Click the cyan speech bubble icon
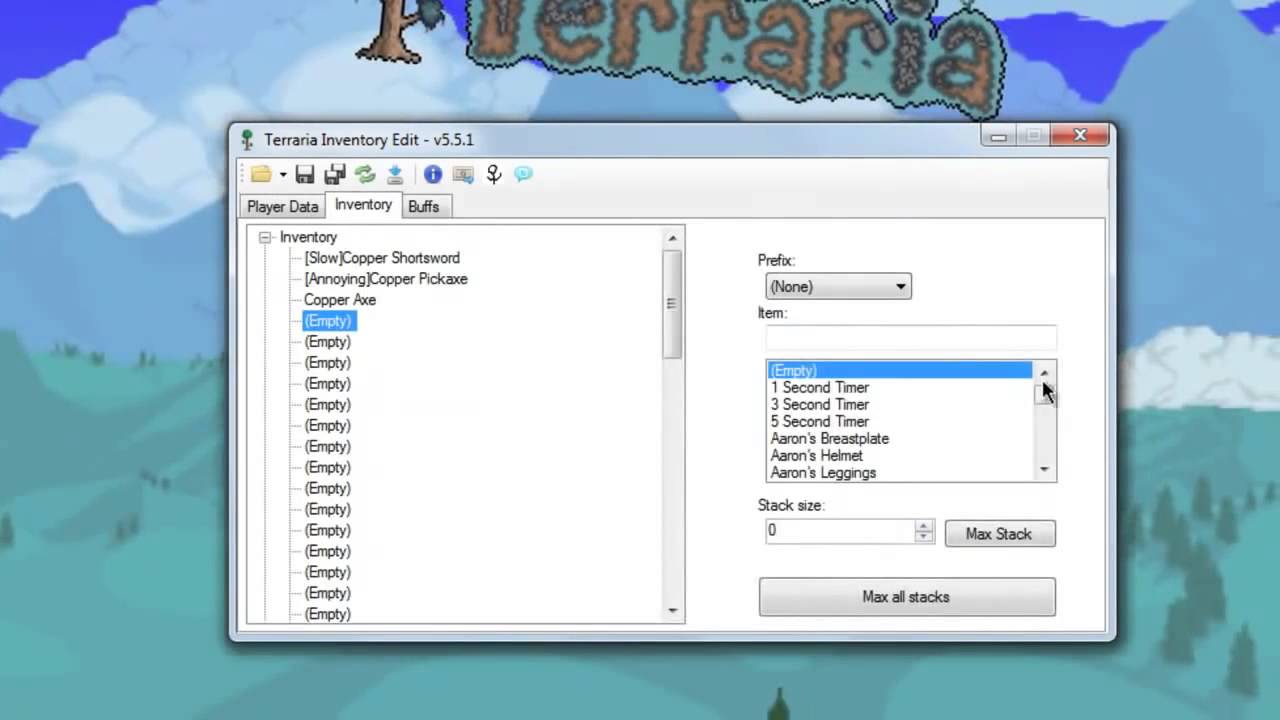 pos(523,175)
